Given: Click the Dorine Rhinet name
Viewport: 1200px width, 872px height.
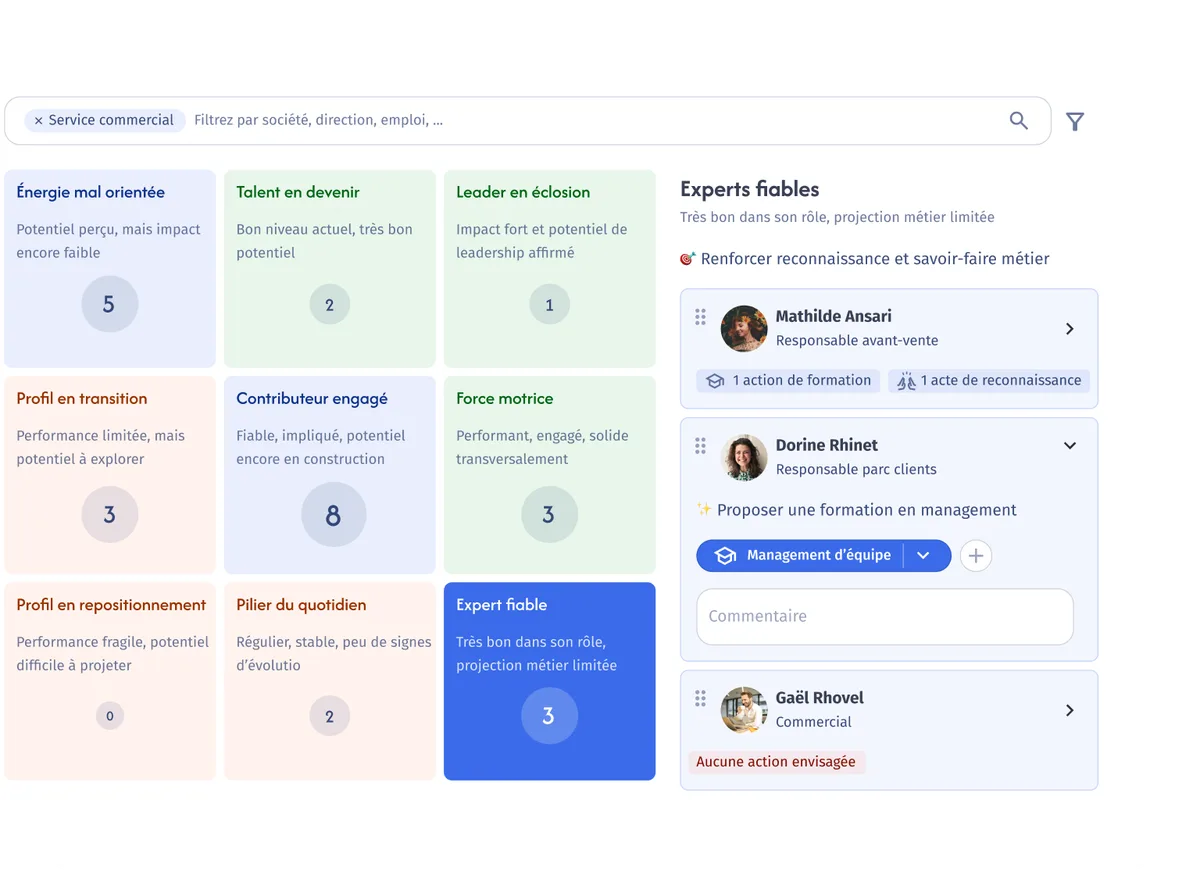Looking at the screenshot, I should pyautogui.click(x=827, y=445).
